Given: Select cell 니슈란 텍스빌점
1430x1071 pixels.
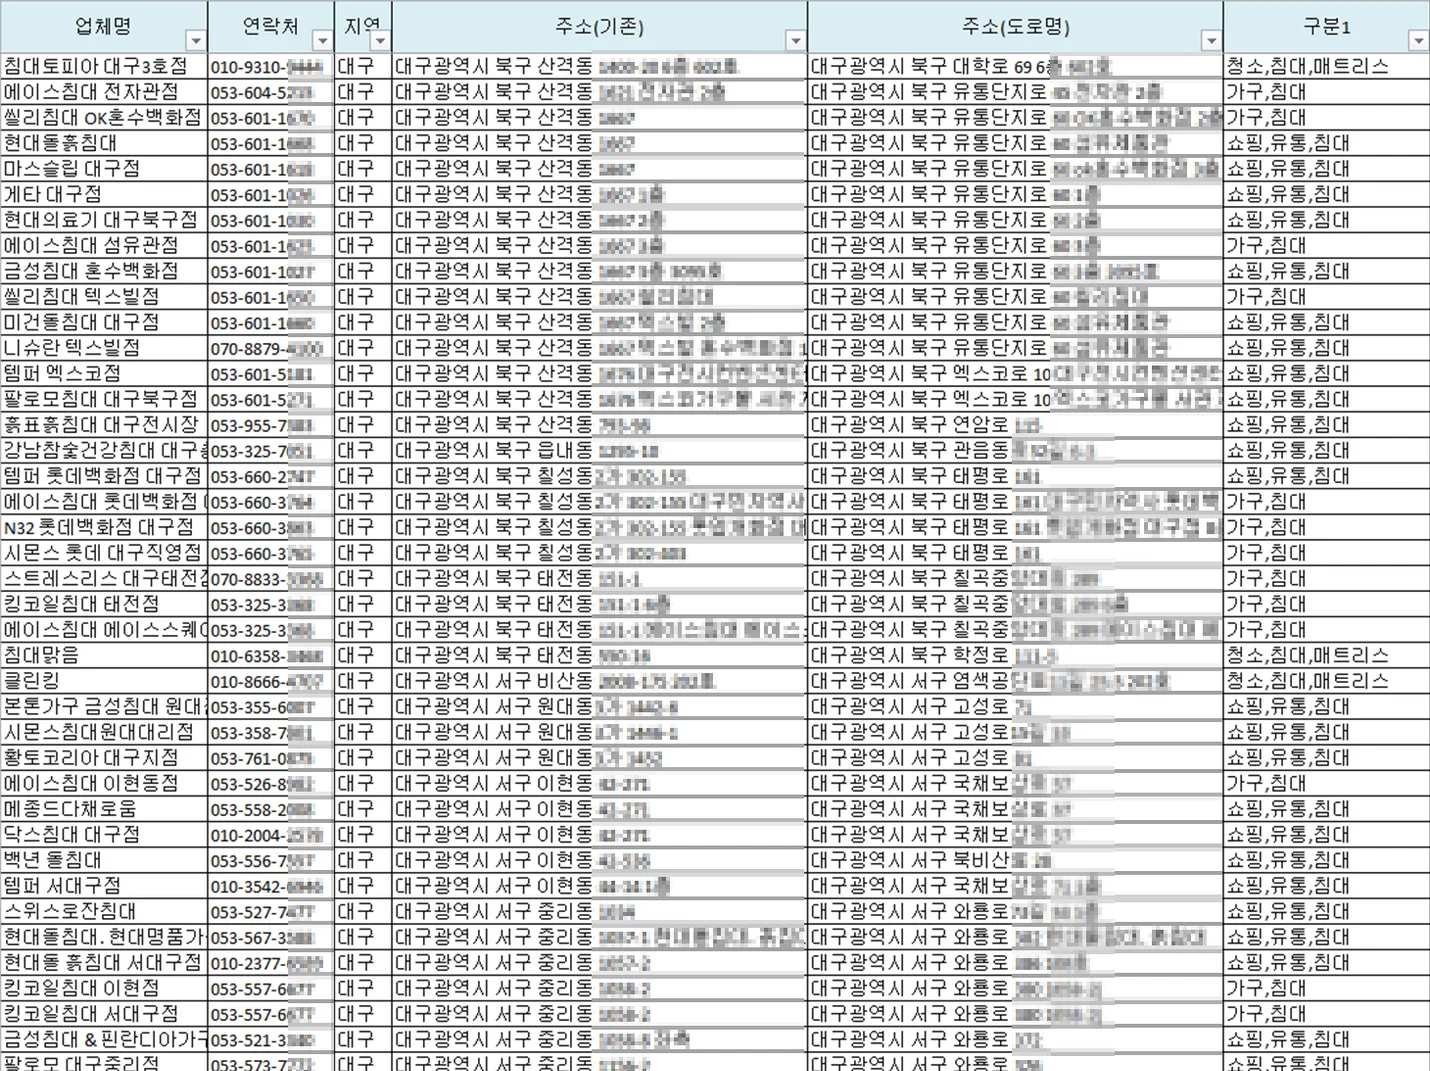Looking at the screenshot, I should point(104,348).
